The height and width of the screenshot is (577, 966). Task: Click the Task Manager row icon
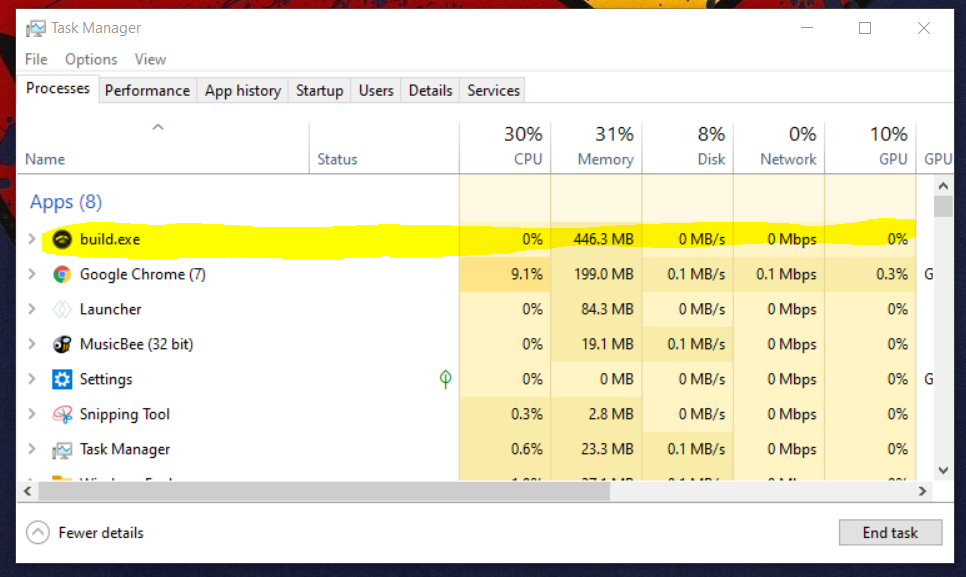[x=62, y=450]
